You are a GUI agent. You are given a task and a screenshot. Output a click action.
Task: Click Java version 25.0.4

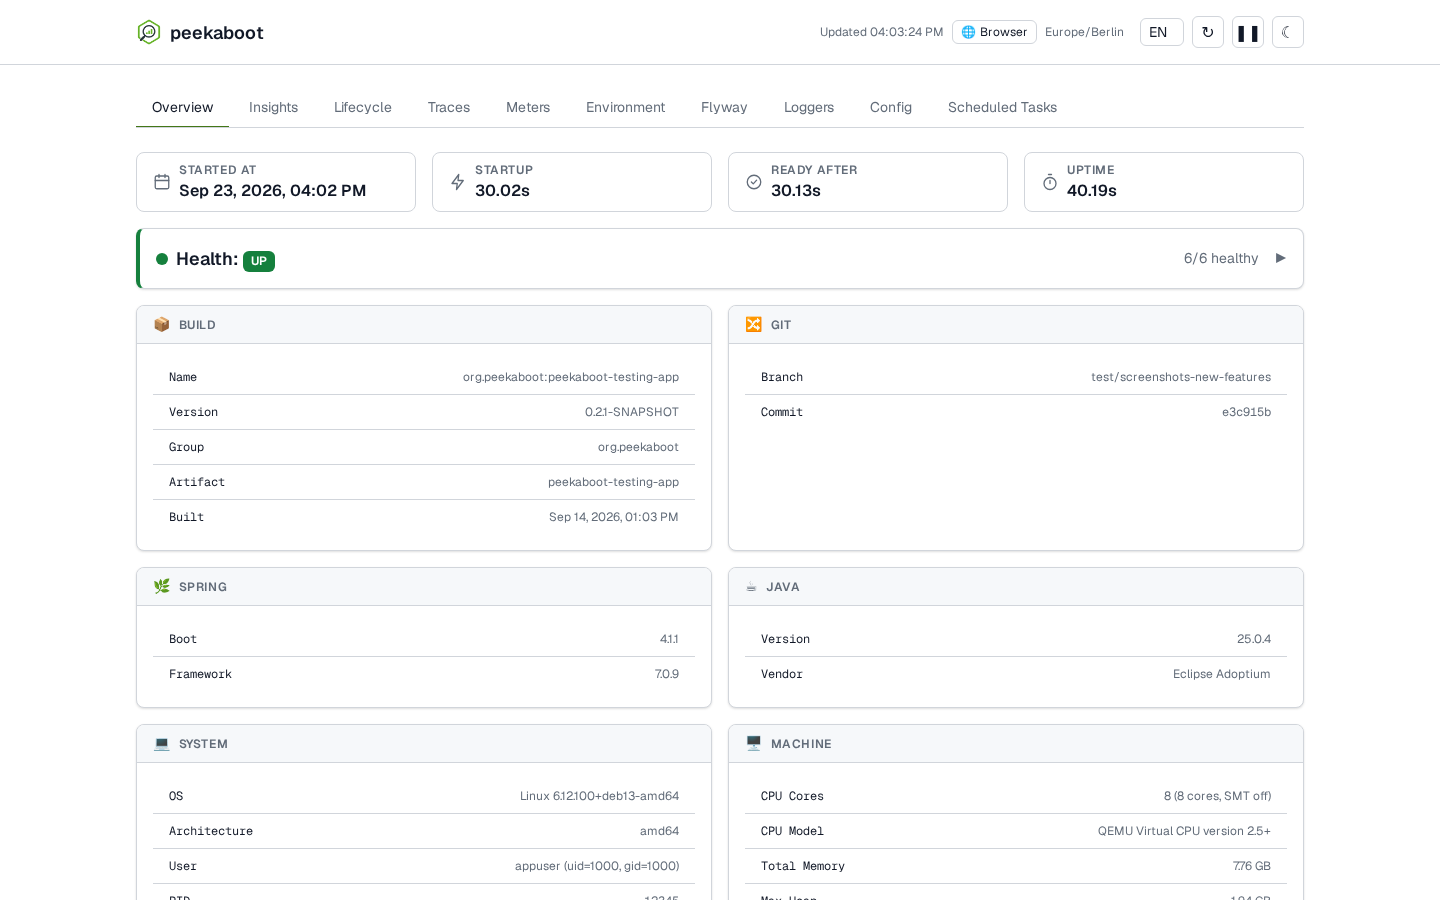(1254, 639)
